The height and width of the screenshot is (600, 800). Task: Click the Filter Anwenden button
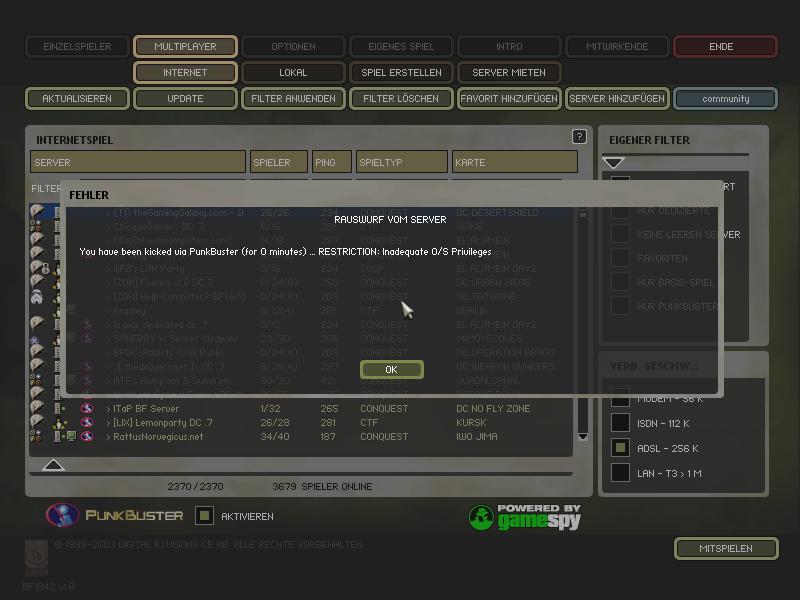(293, 98)
